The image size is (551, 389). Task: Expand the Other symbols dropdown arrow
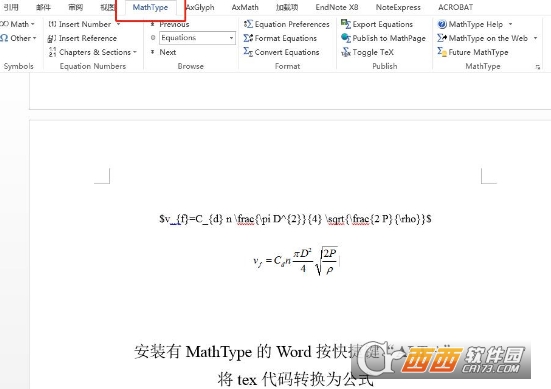click(x=34, y=38)
